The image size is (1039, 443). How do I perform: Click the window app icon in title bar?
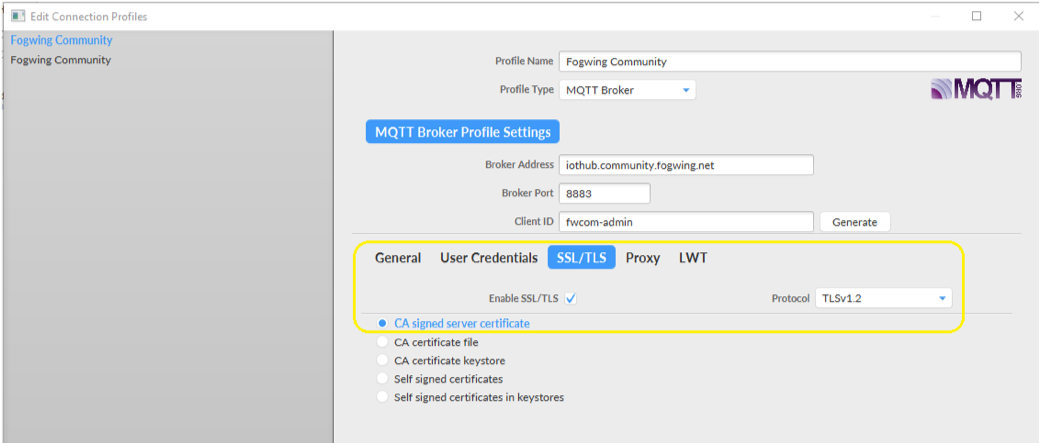pyautogui.click(x=18, y=16)
